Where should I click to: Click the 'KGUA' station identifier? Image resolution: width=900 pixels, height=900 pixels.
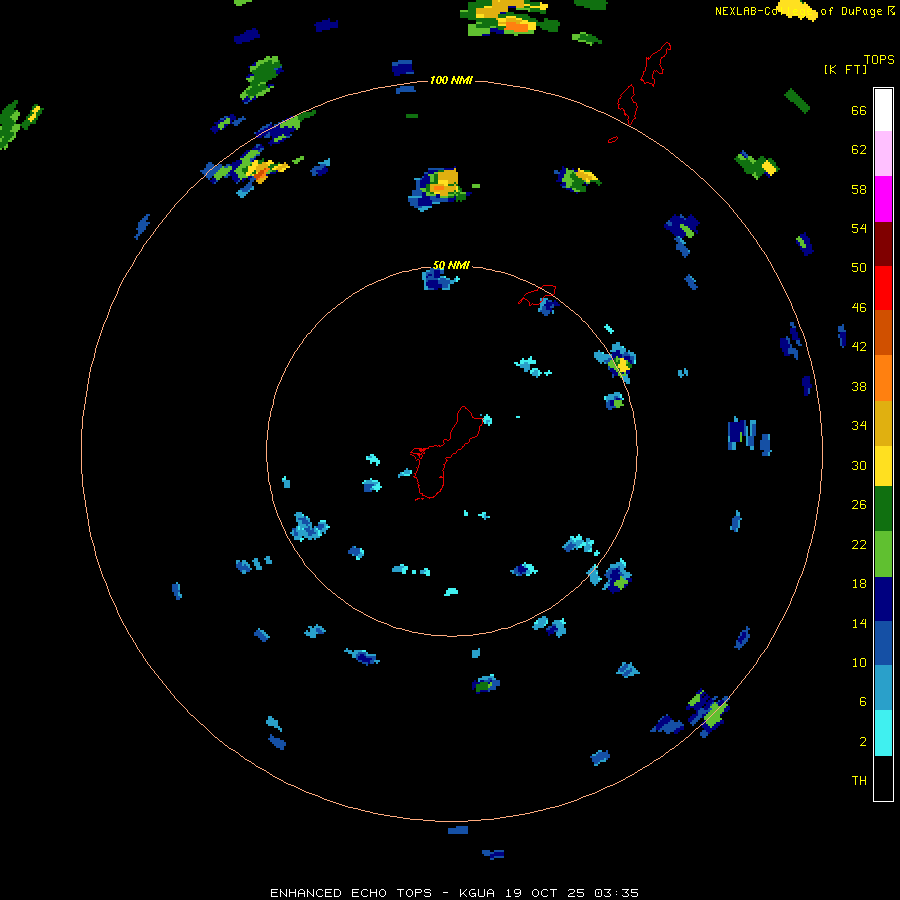477,893
